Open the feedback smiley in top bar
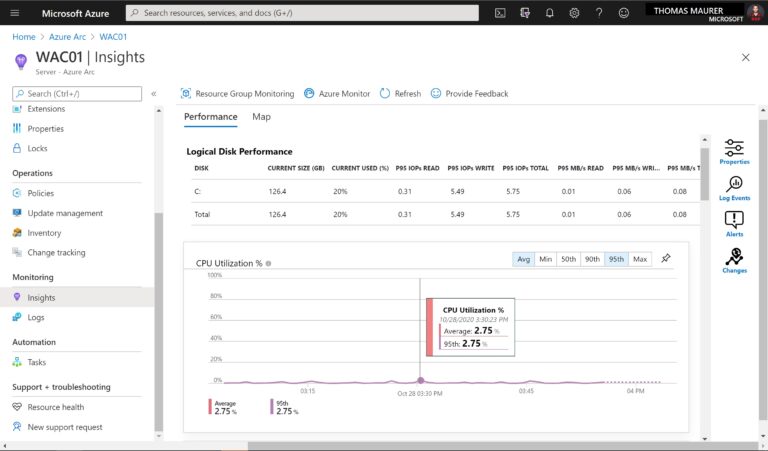 point(624,13)
